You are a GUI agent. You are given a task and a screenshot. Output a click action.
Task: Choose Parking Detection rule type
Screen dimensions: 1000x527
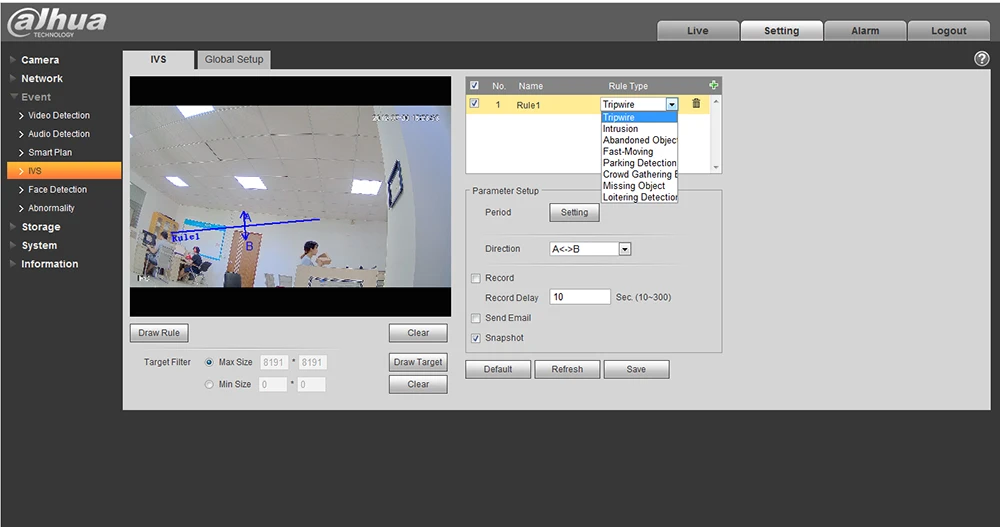pyautogui.click(x=639, y=163)
